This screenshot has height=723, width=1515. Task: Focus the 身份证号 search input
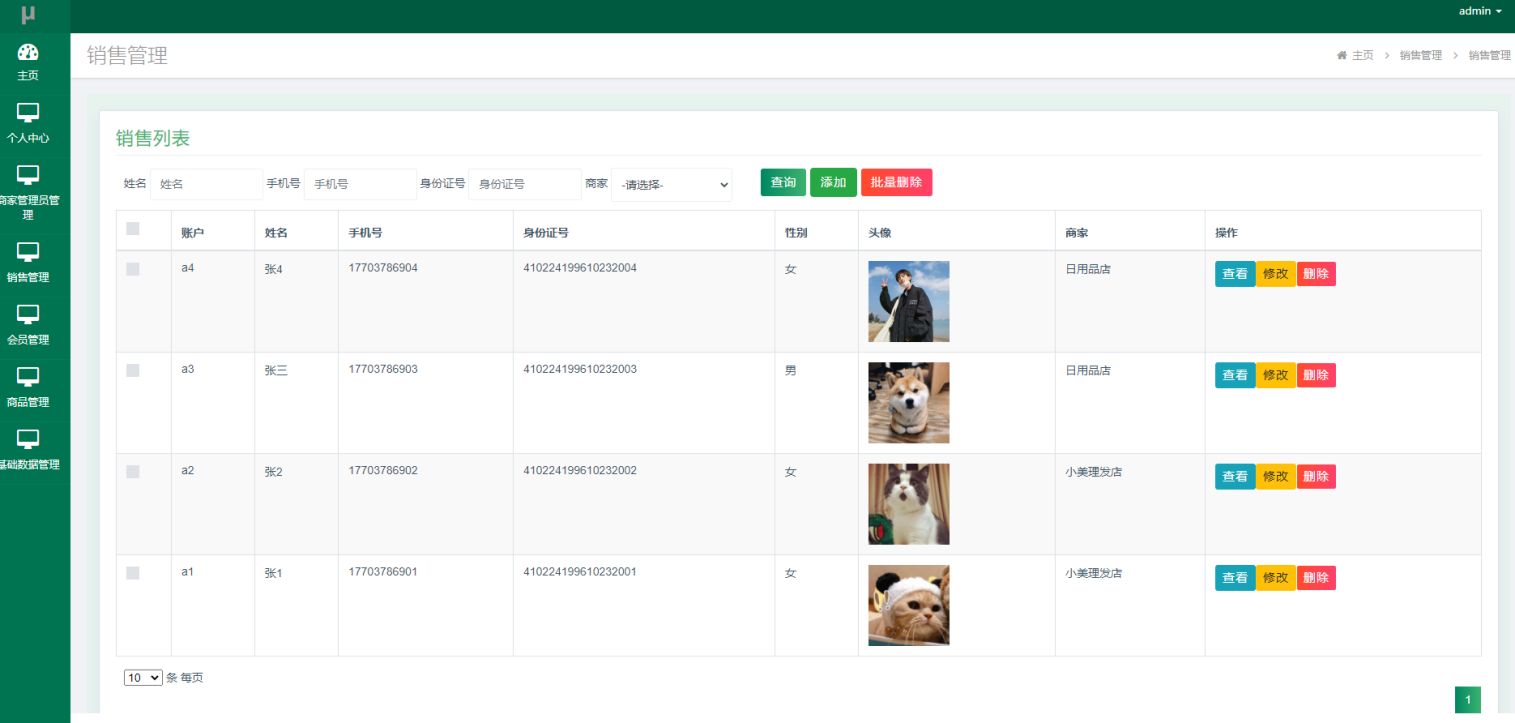(x=525, y=184)
